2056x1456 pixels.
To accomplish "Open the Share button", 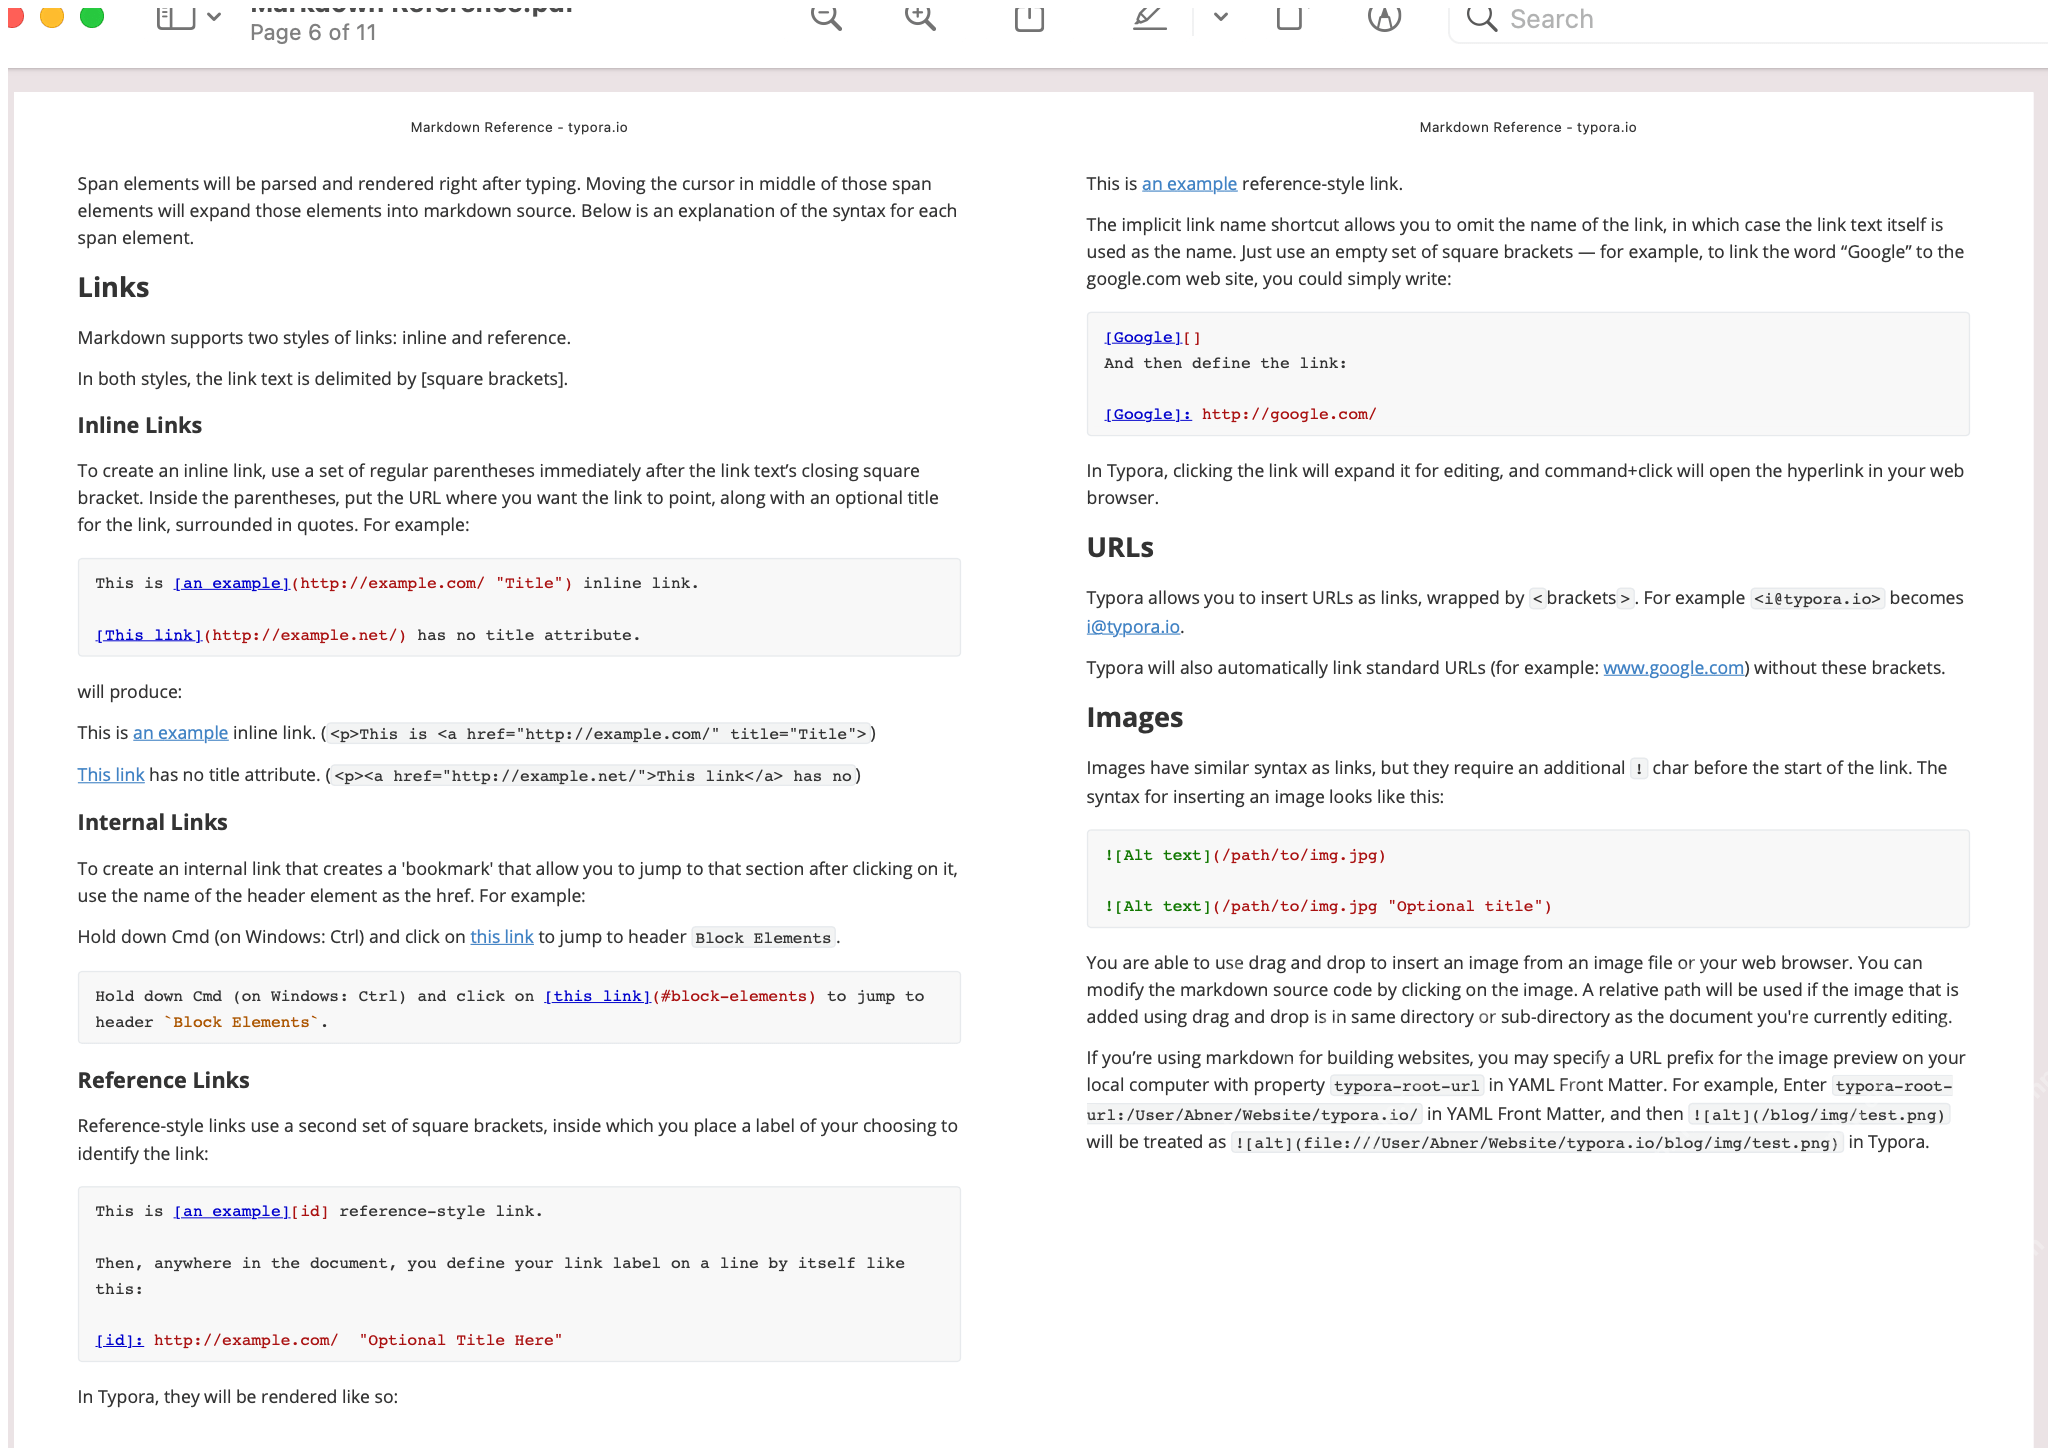I will 1029,17.
